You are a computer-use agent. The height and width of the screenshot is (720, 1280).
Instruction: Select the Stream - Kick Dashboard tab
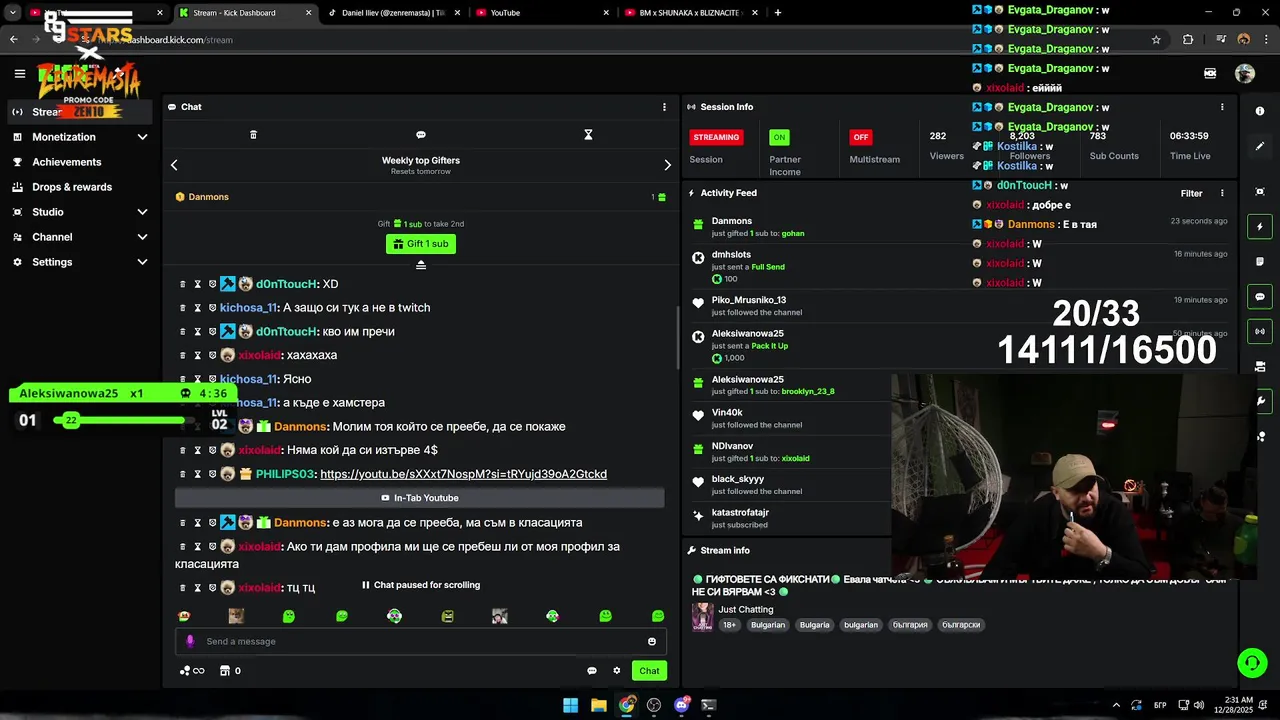245,13
